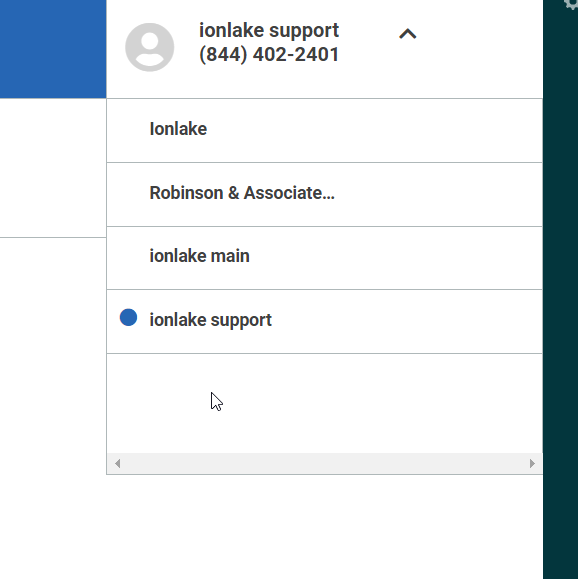Click blank space left of Ionlake label

point(128,130)
